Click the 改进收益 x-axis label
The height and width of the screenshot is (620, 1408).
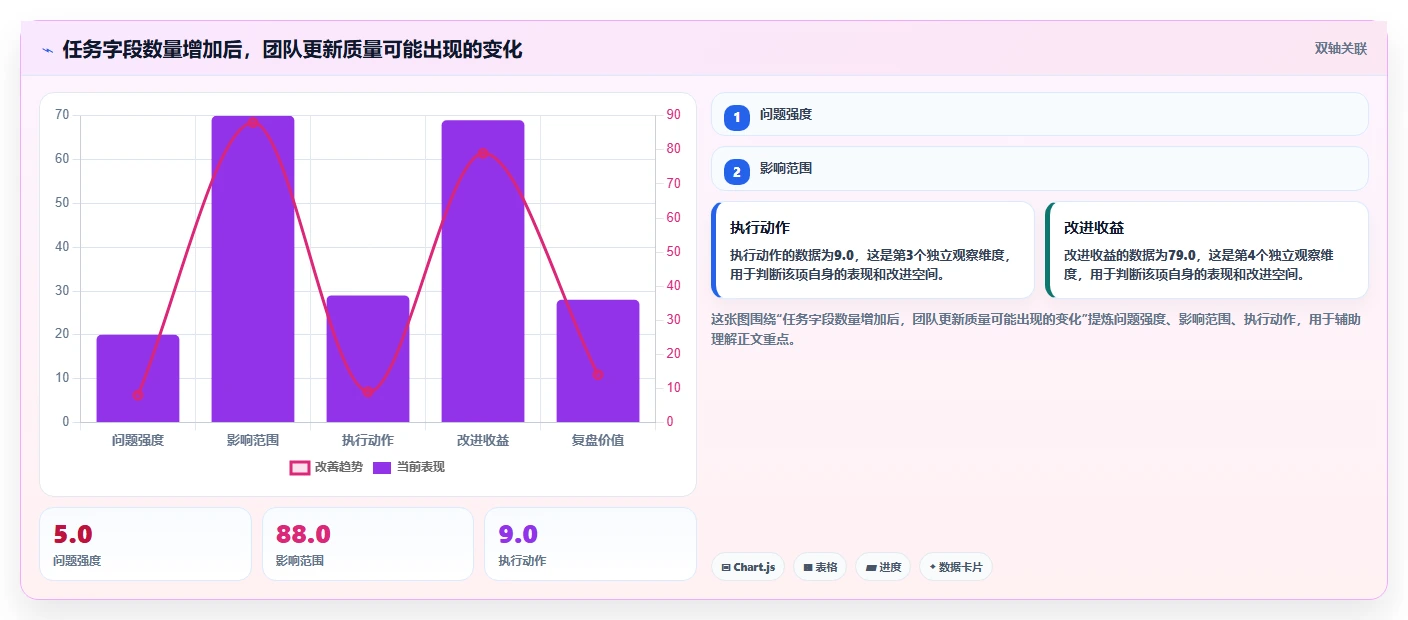click(483, 440)
